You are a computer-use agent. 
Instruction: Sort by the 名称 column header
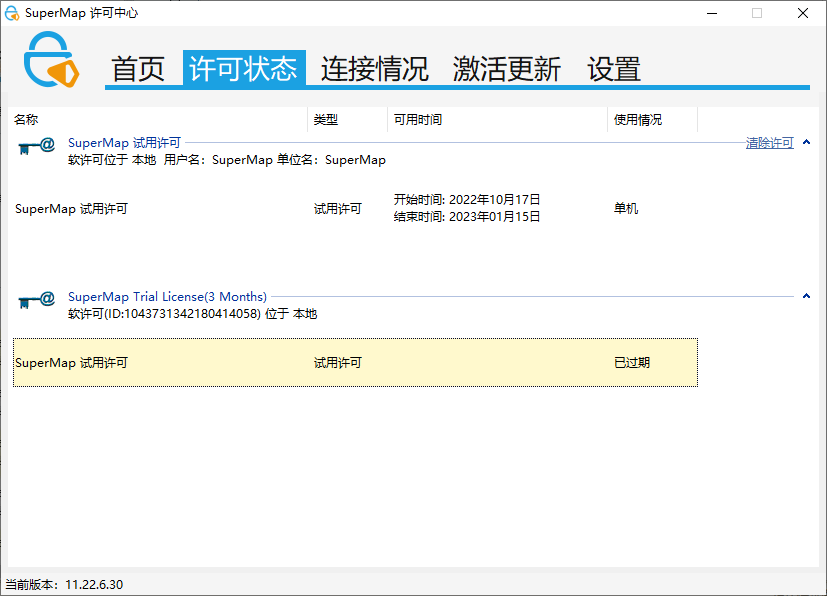pos(26,120)
